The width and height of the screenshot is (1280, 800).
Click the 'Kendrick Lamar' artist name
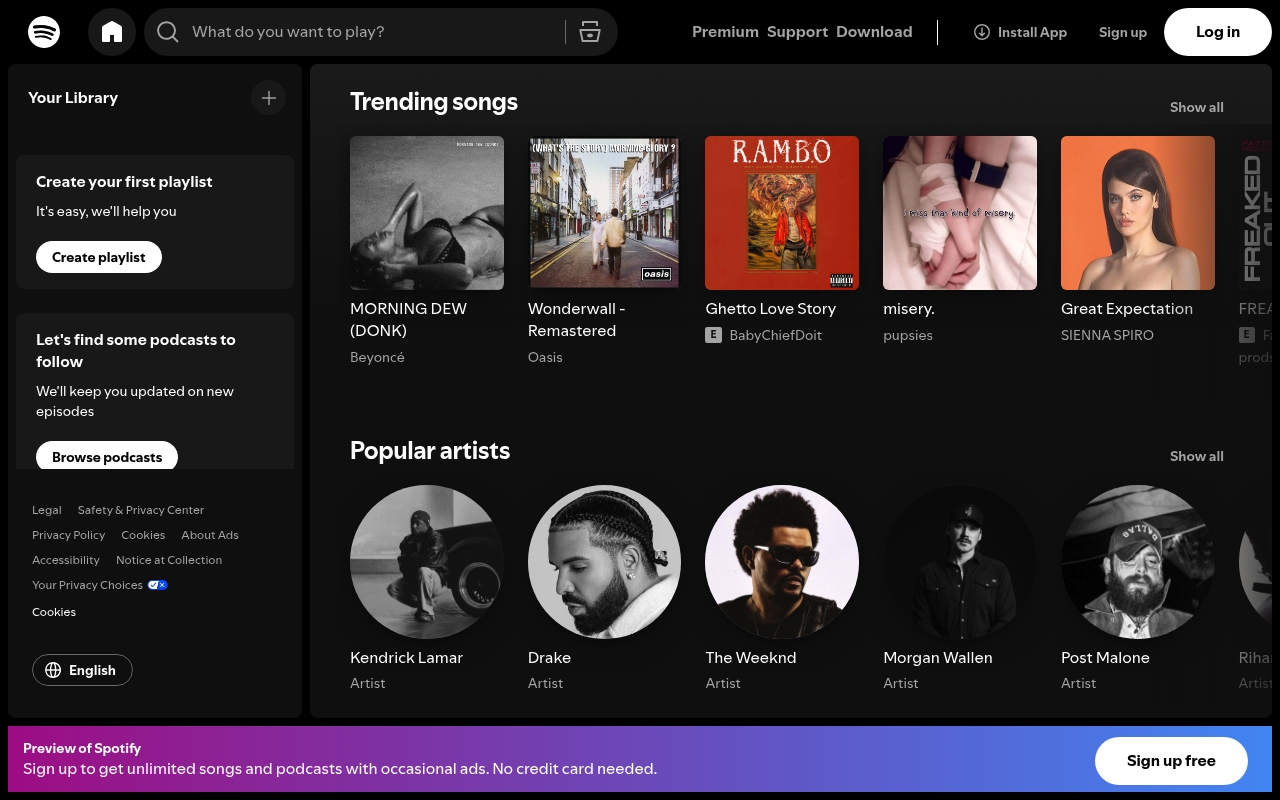[x=406, y=658]
